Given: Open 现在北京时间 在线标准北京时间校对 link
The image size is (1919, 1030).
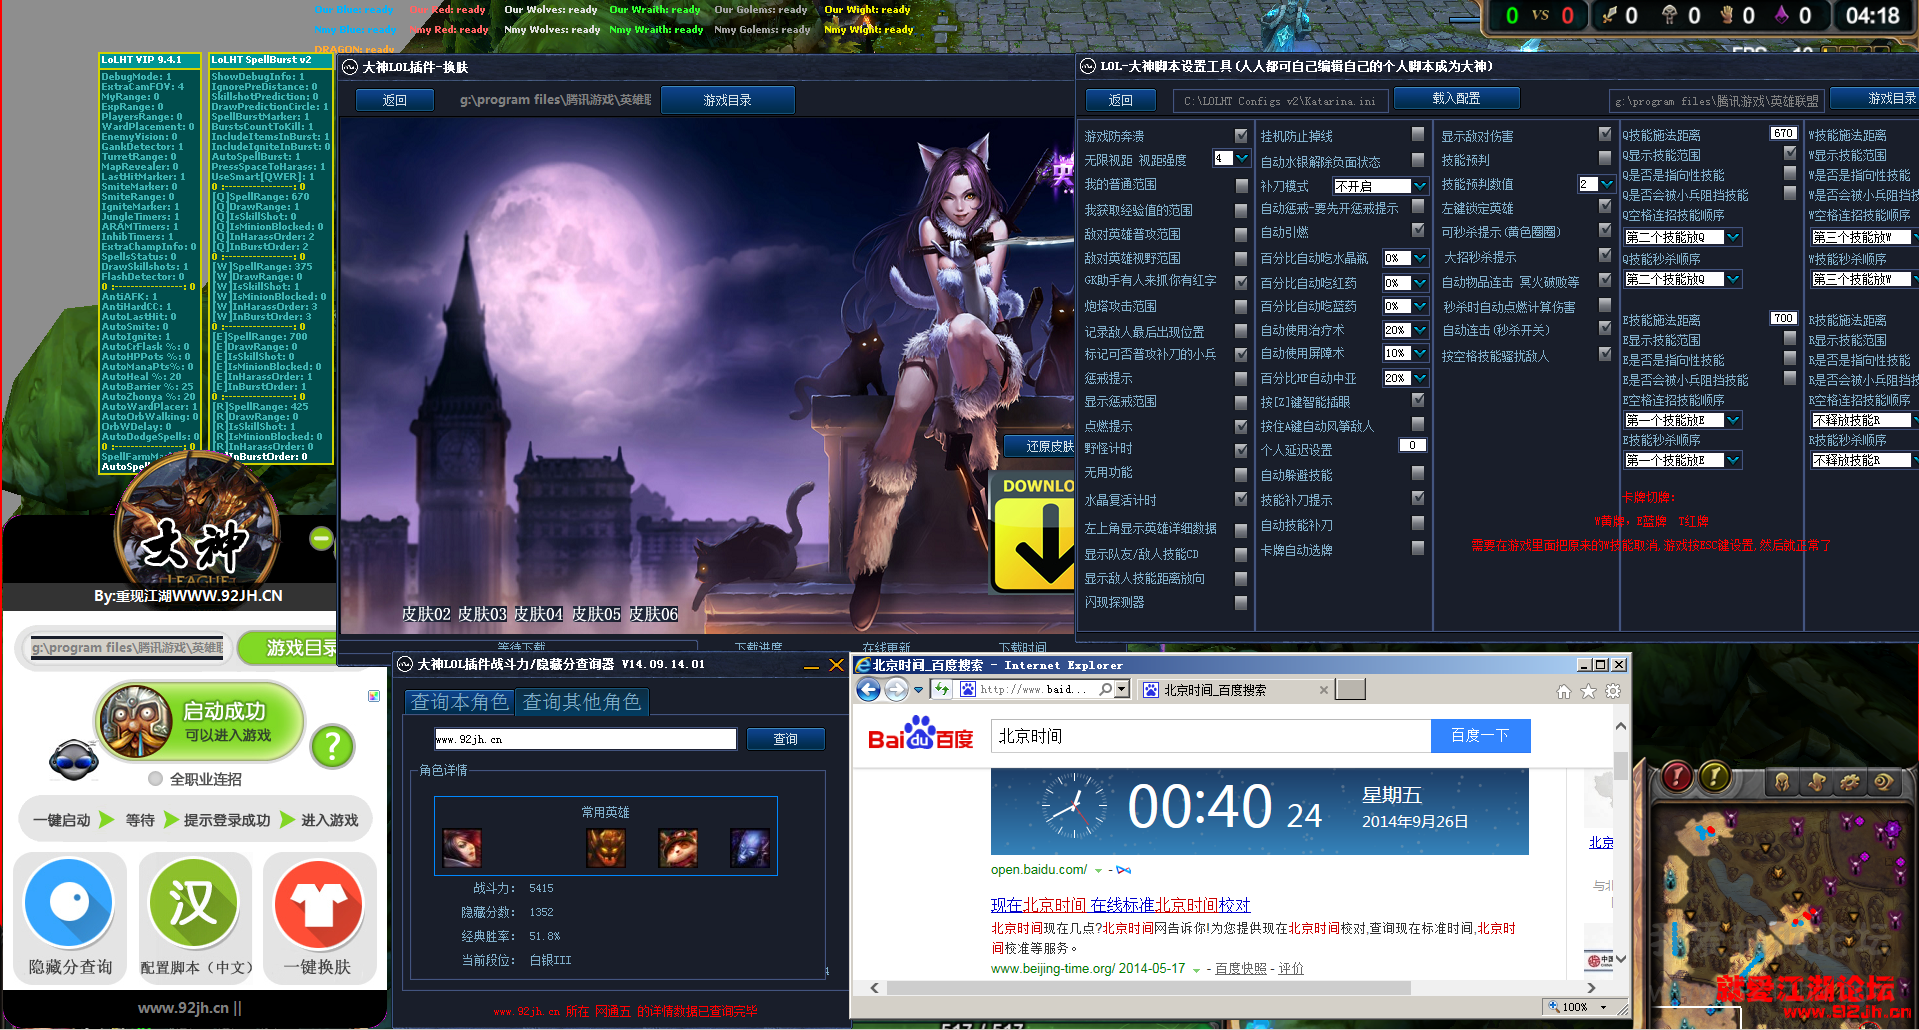Looking at the screenshot, I should (x=1120, y=905).
